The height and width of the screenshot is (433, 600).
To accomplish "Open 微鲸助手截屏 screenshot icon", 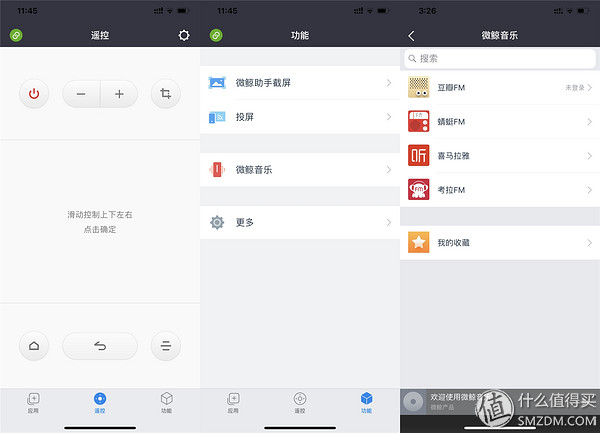I will coord(217,83).
